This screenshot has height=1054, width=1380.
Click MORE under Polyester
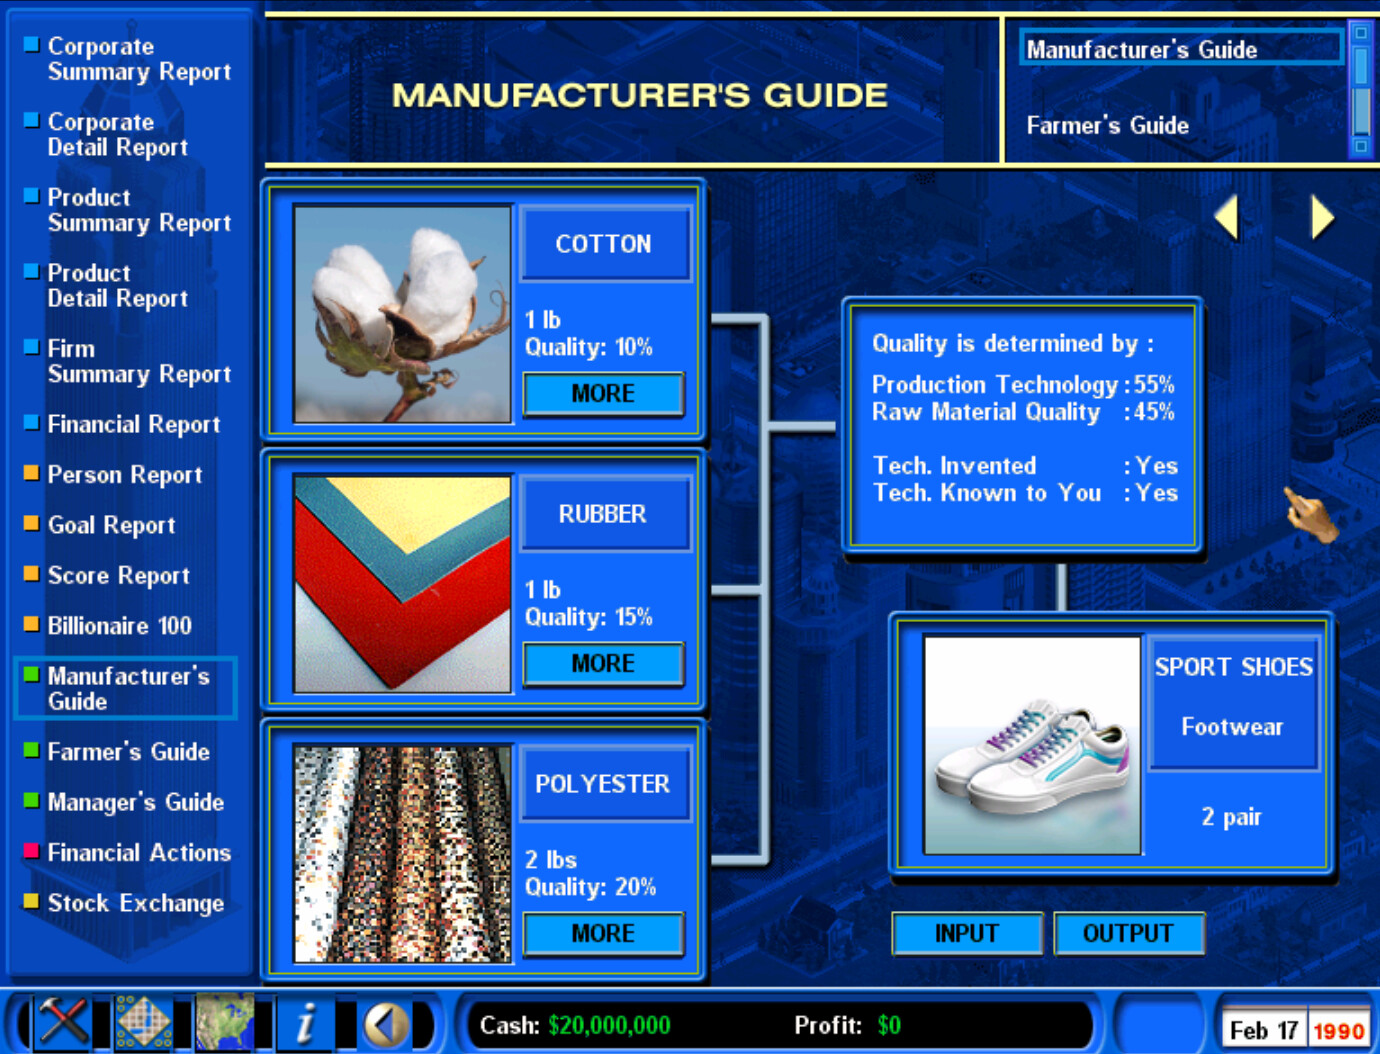tap(604, 933)
